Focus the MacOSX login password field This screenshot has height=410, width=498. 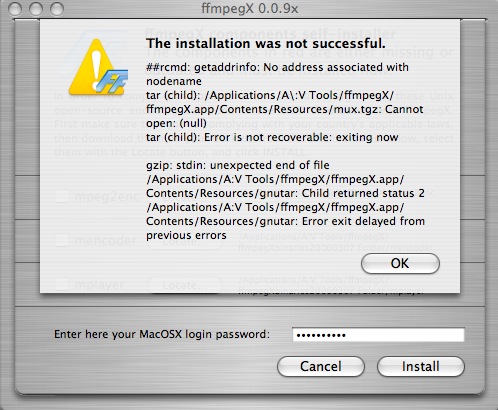pyautogui.click(x=378, y=335)
